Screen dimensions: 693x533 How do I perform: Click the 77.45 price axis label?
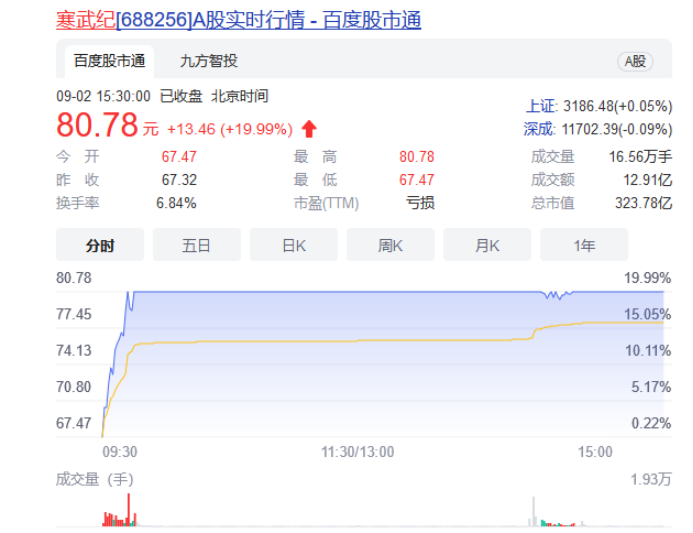tap(74, 314)
